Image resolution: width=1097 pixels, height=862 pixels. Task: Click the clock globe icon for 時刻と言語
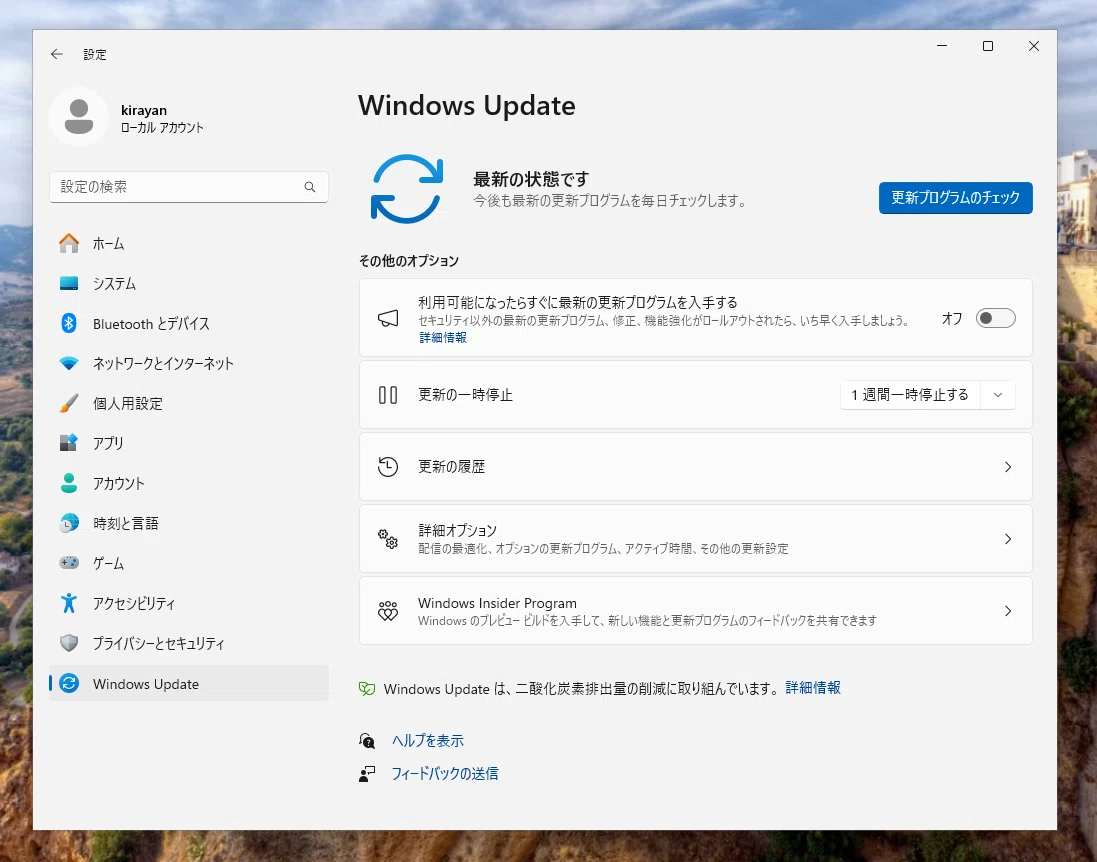tap(69, 523)
